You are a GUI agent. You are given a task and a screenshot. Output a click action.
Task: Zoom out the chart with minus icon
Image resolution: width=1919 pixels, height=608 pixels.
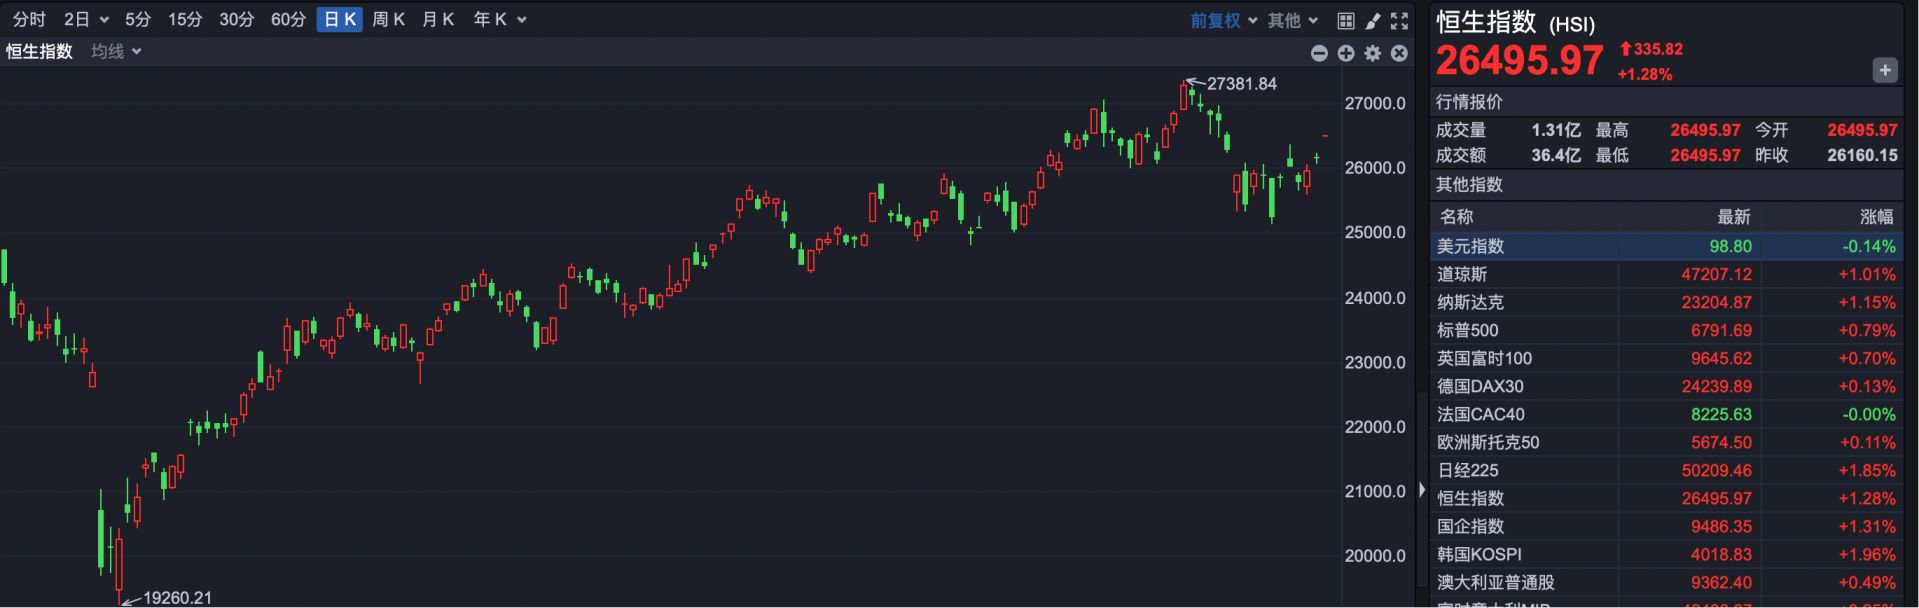(1319, 53)
